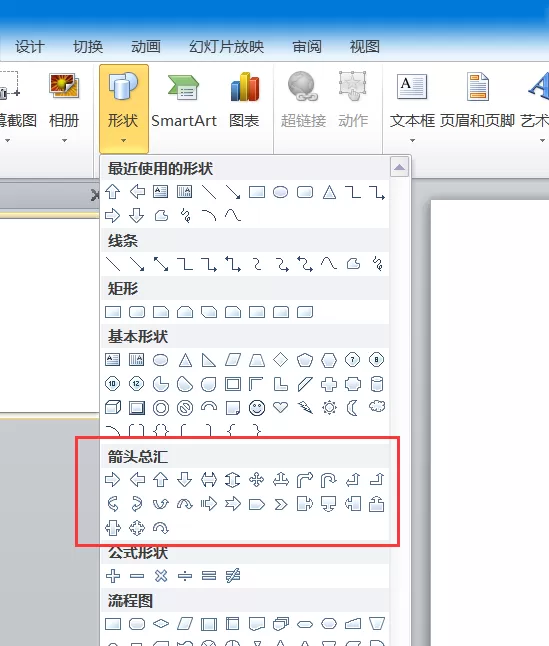Select the lightning bolt shape
The image size is (549, 646).
click(305, 408)
